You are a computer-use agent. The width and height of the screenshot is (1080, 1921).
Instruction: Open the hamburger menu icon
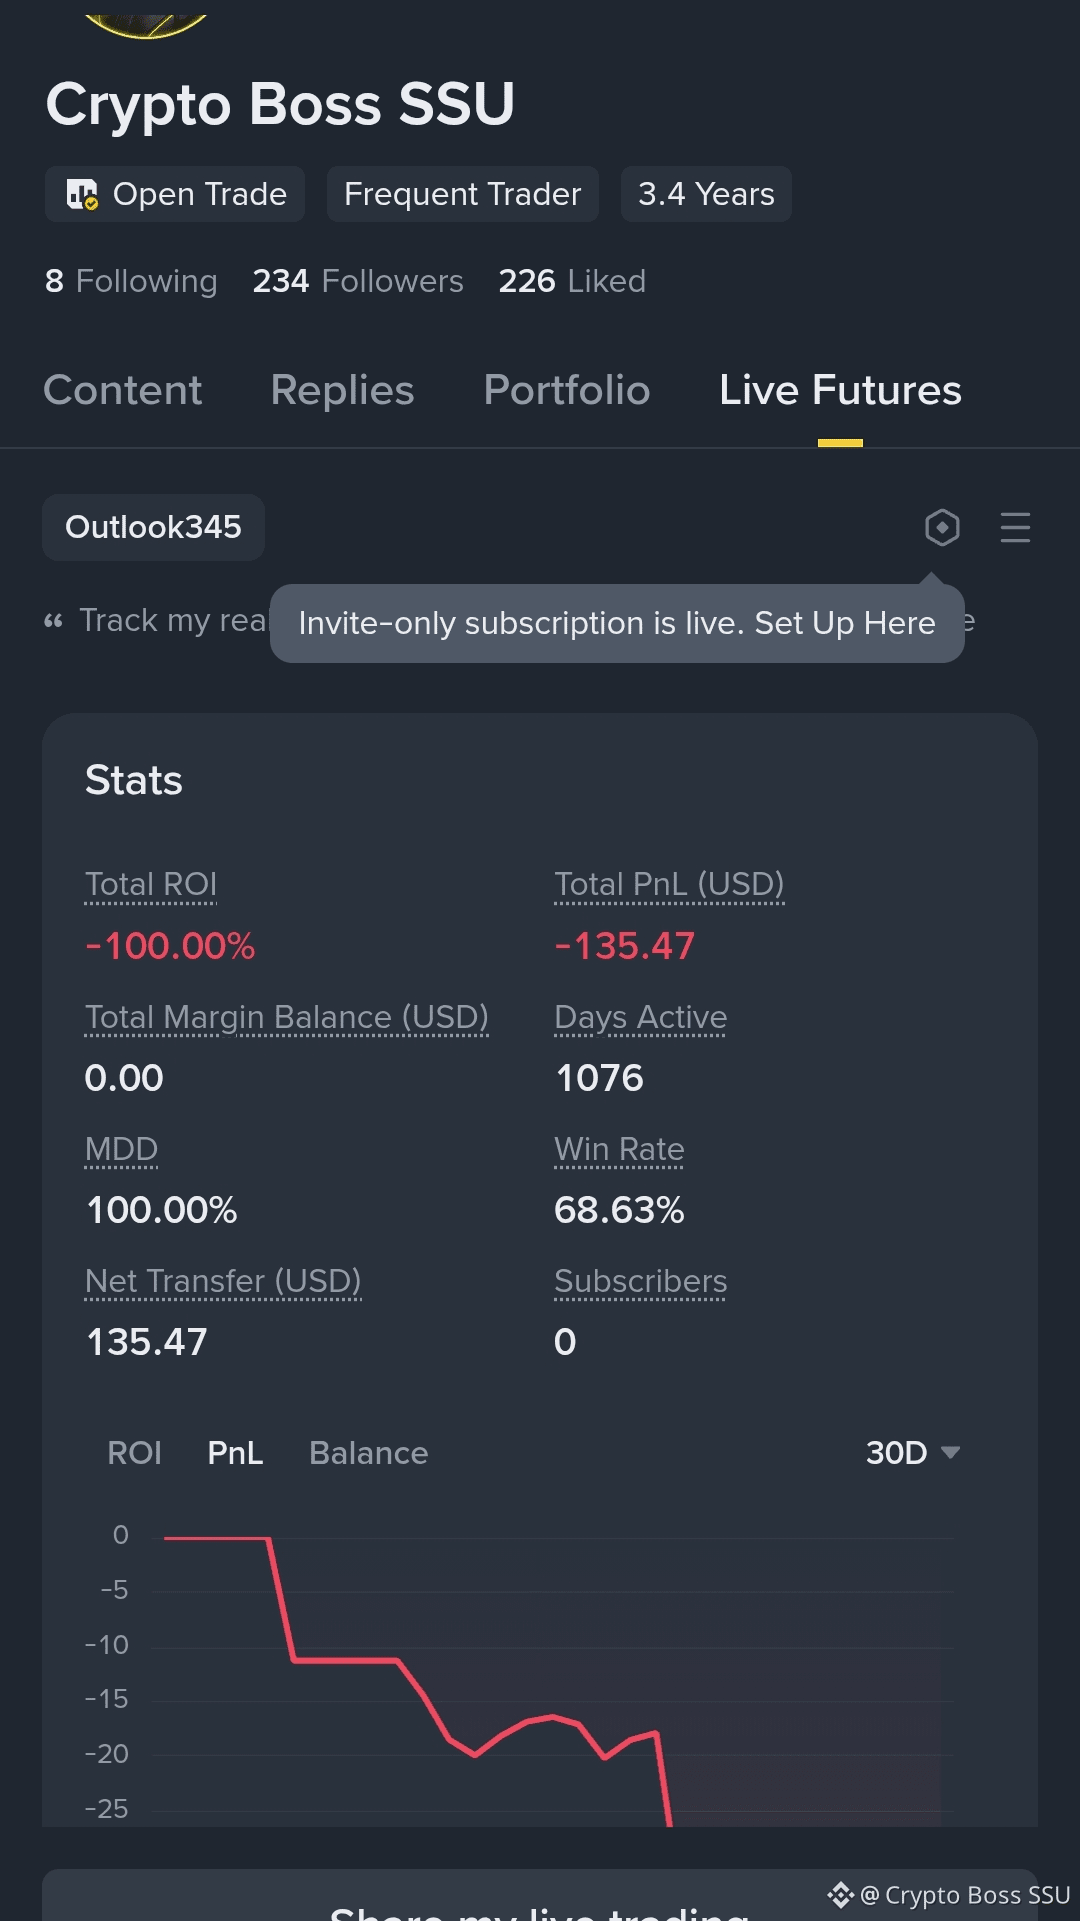1015,527
